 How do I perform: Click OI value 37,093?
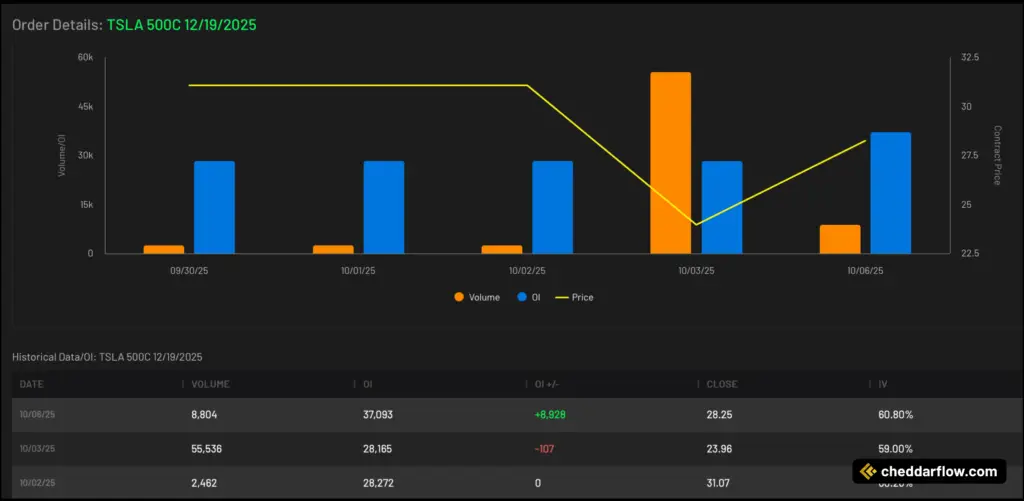pos(378,415)
